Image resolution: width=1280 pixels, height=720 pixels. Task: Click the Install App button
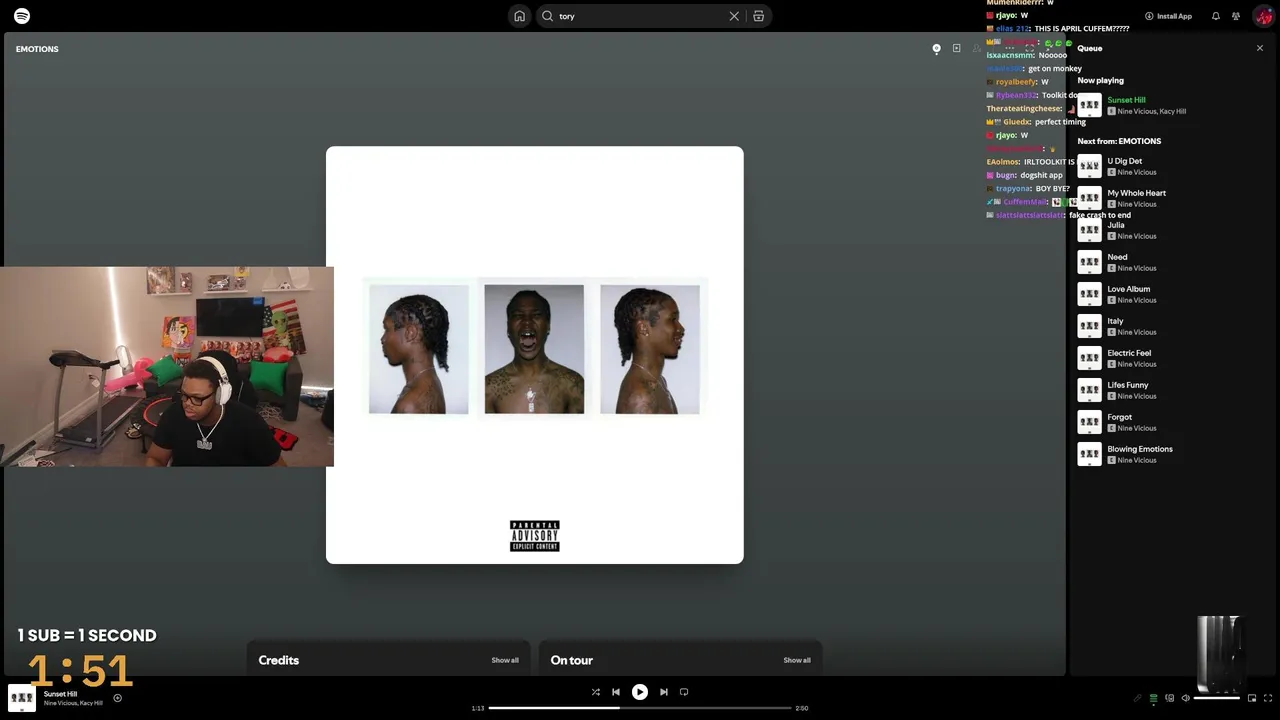click(x=1168, y=16)
